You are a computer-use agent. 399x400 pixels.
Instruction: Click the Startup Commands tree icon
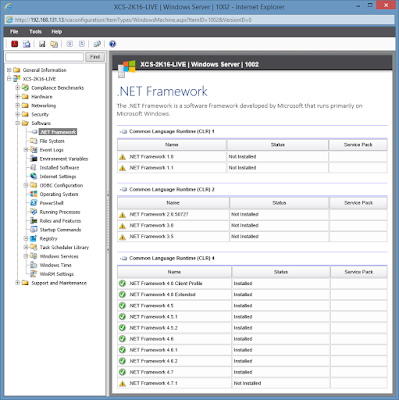(x=33, y=229)
